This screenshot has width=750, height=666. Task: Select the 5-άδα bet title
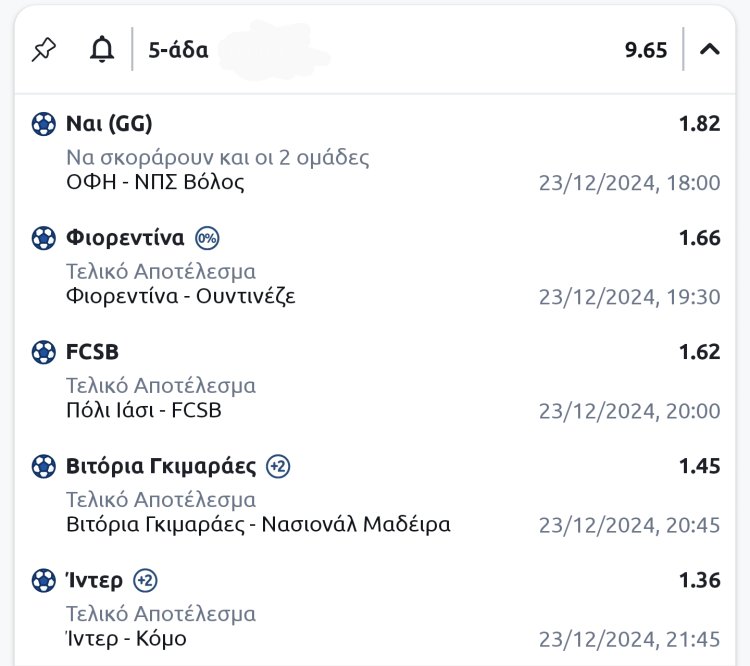point(178,49)
